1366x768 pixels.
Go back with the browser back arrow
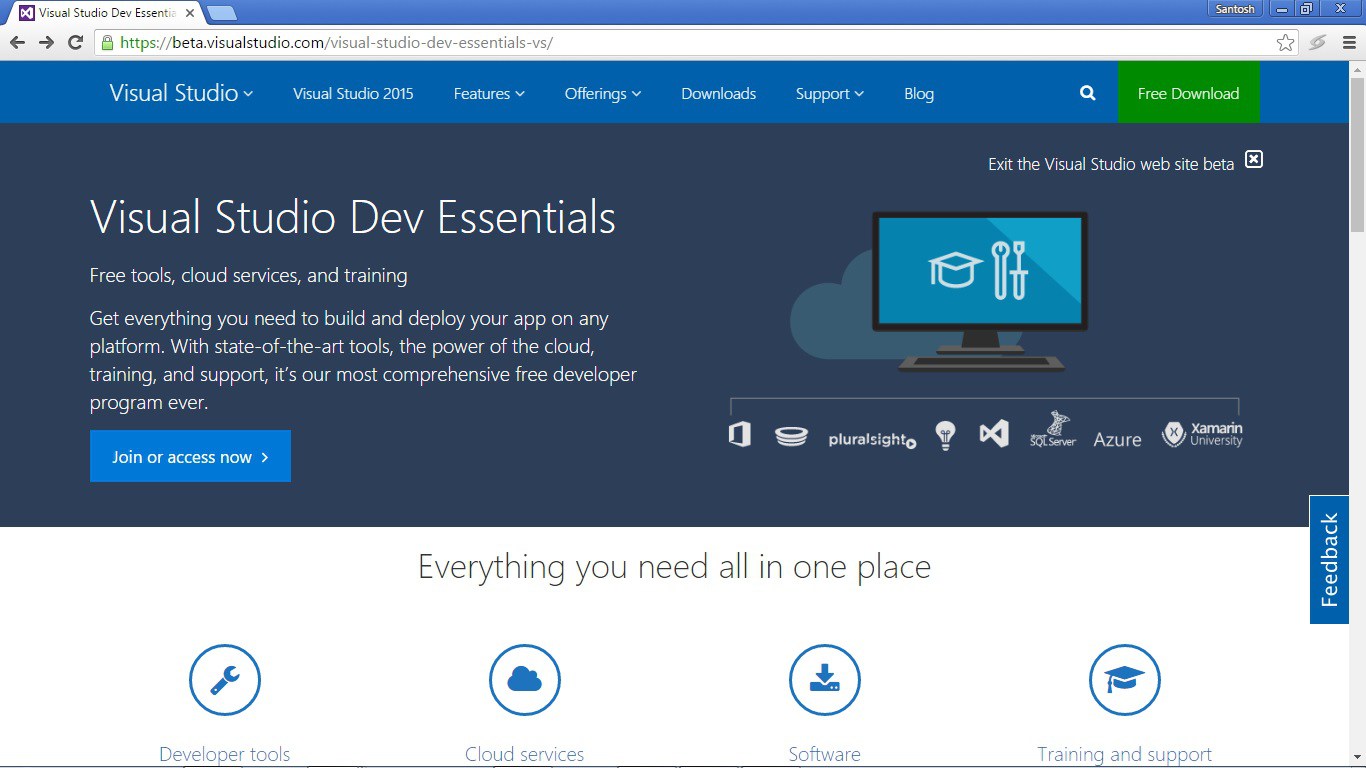[x=17, y=42]
